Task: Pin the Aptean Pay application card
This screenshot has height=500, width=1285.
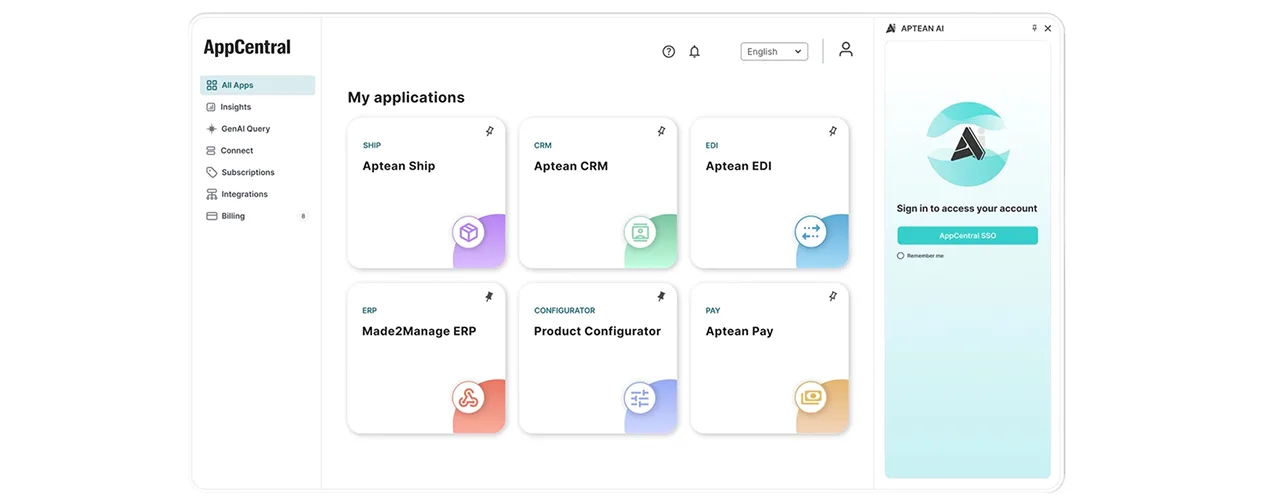Action: tap(833, 297)
